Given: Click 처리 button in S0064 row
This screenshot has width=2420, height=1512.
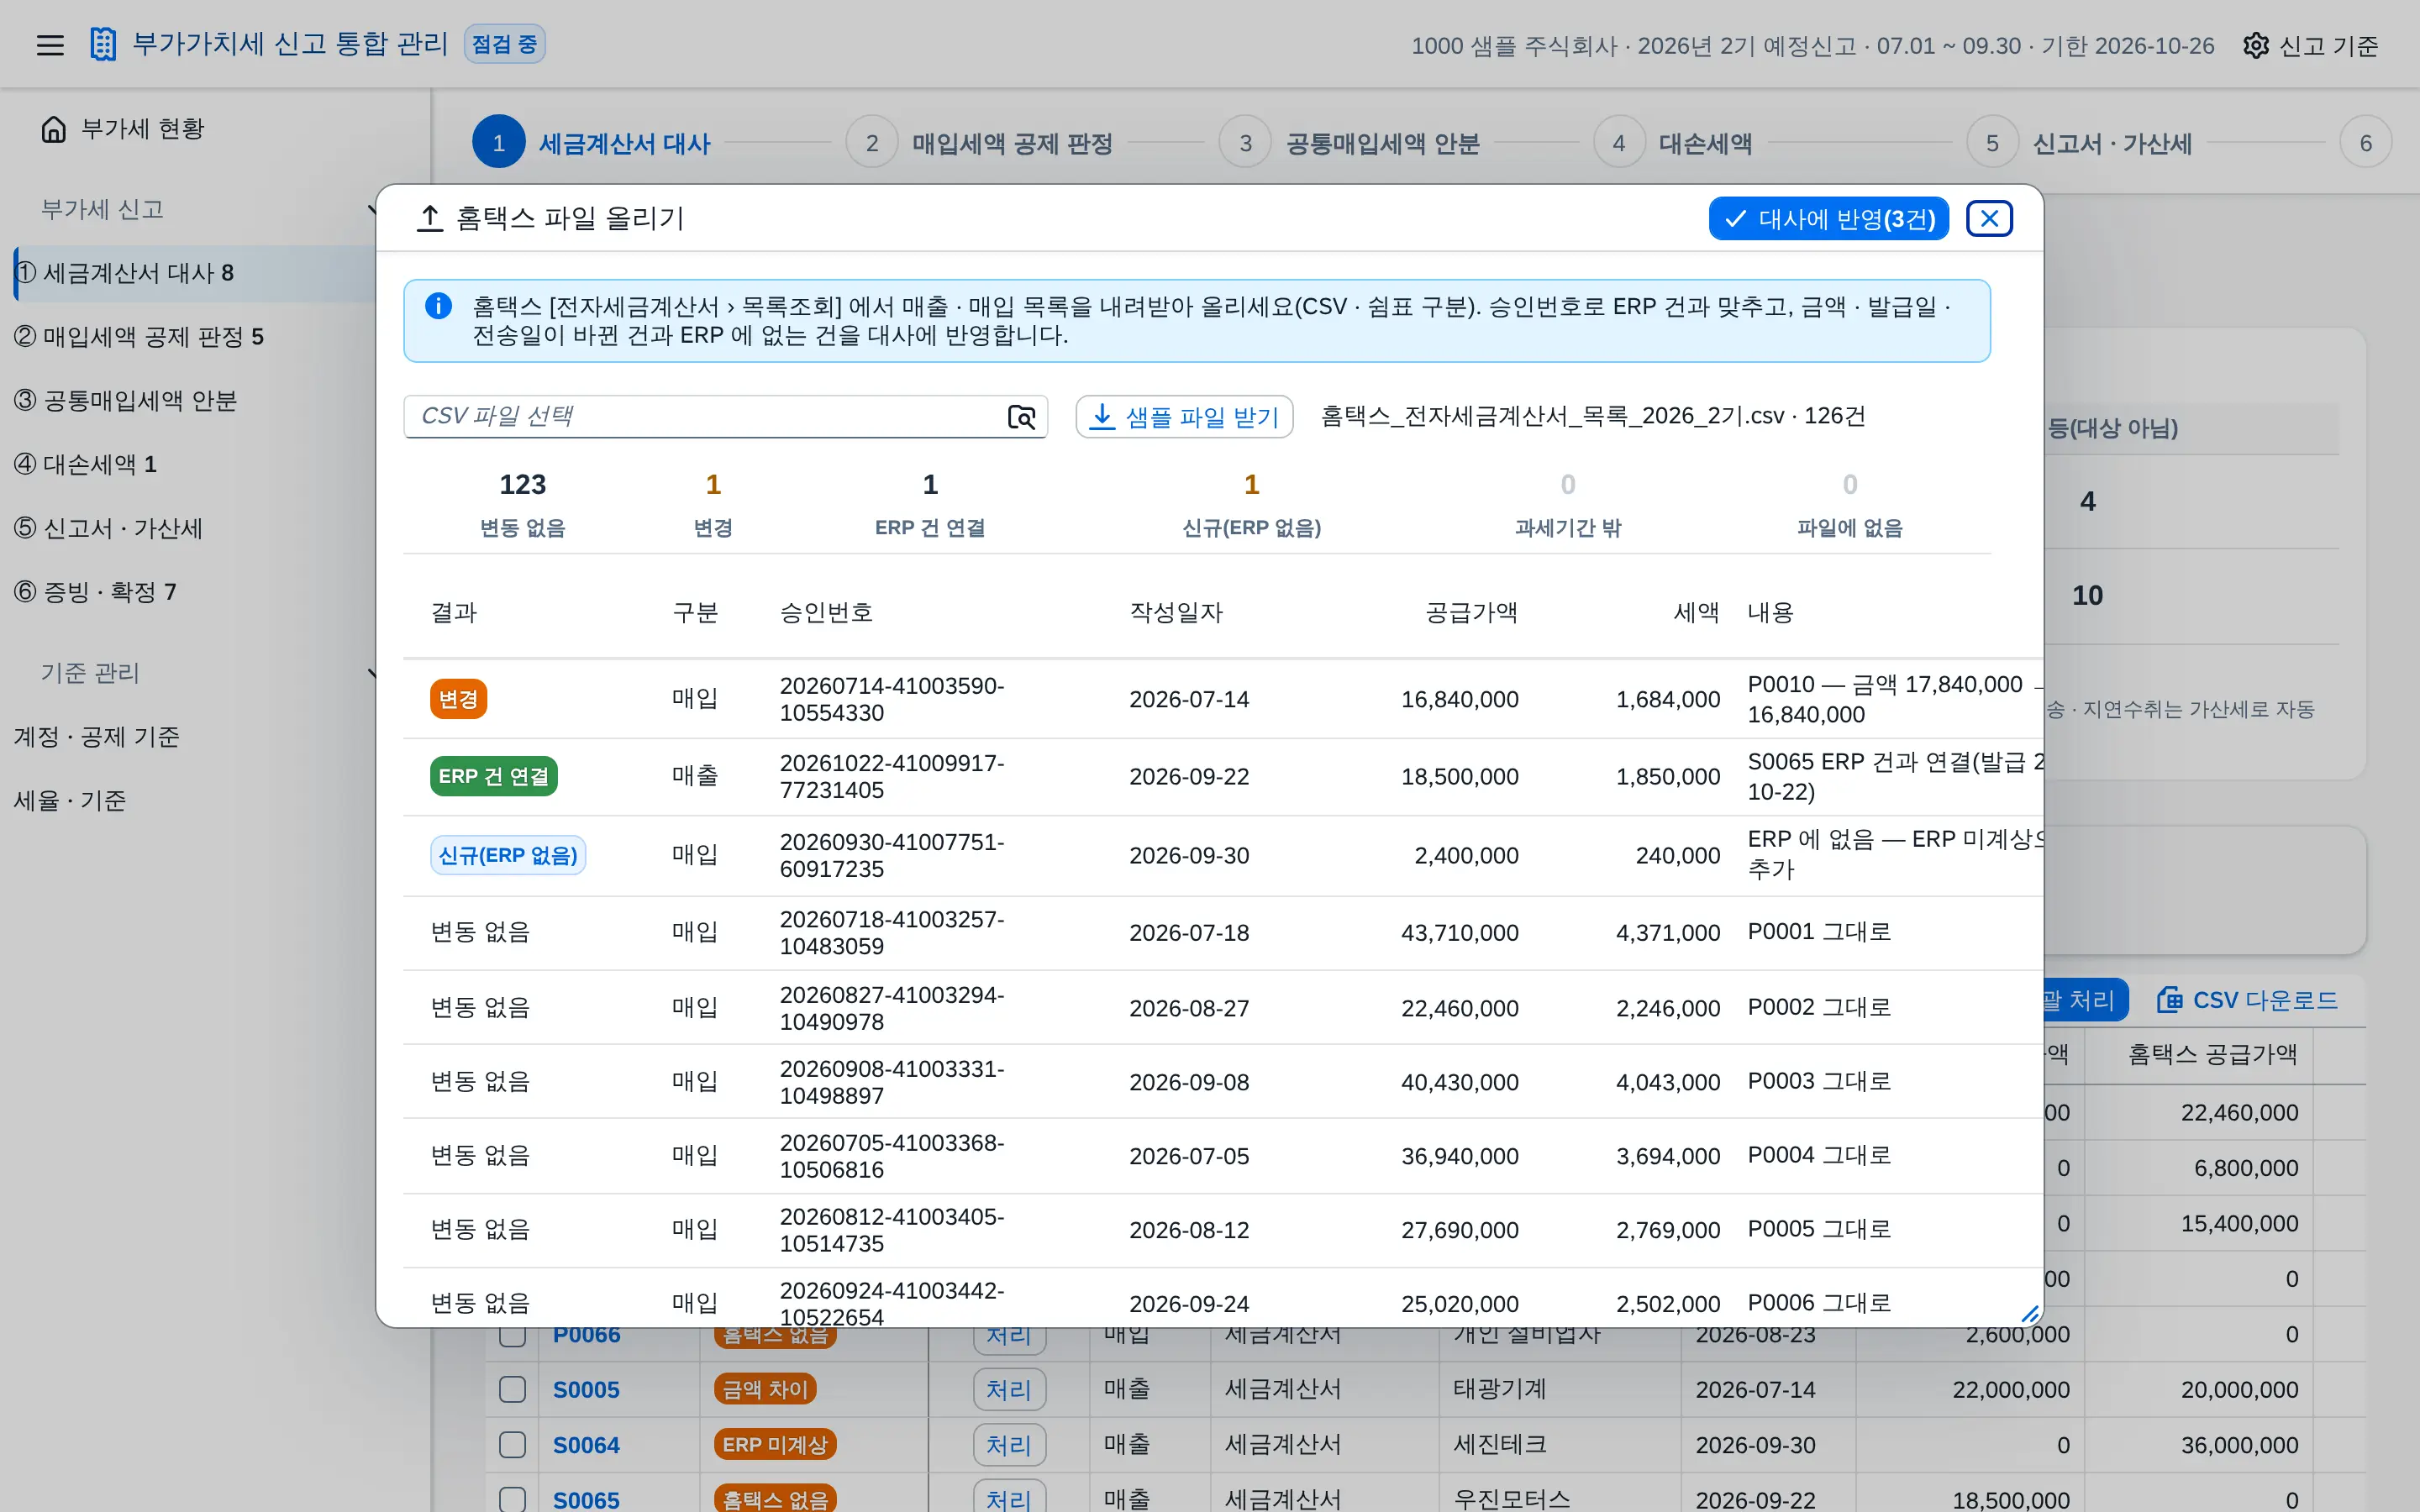Looking at the screenshot, I should point(1009,1444).
